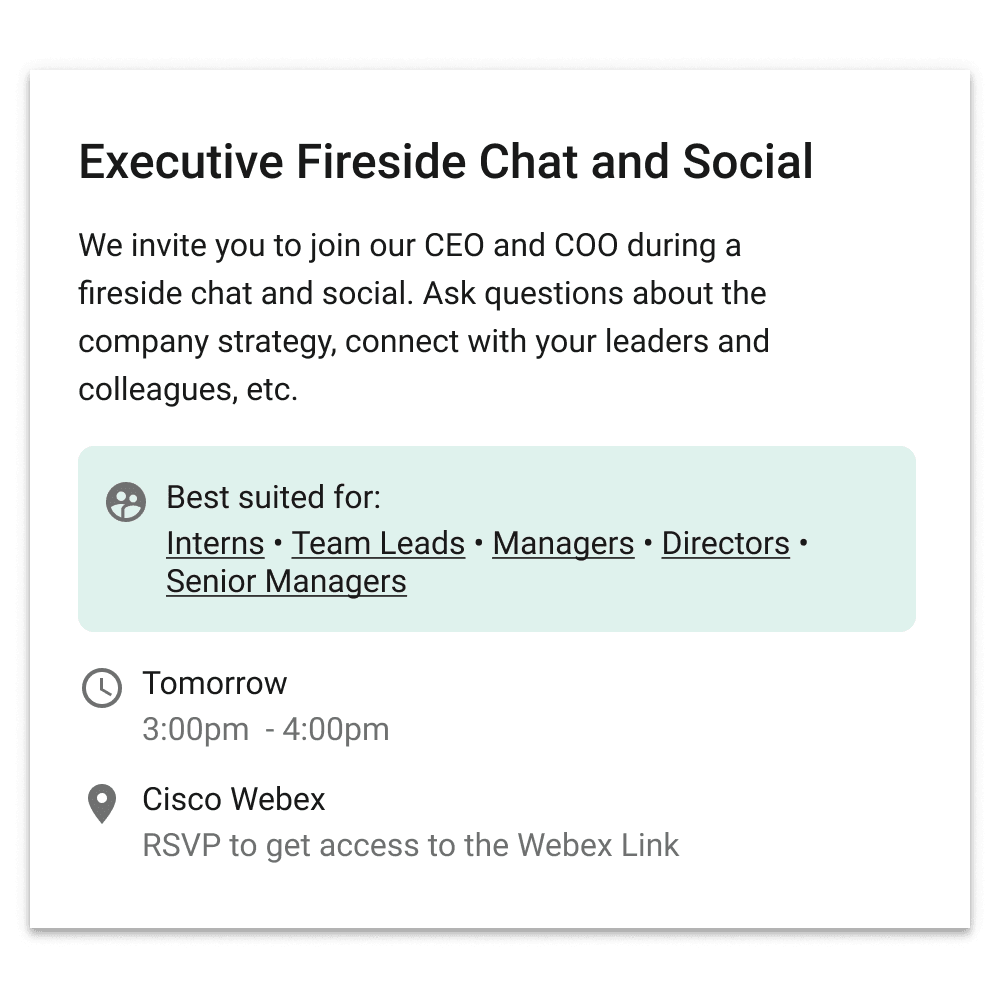
Task: Select the Senior Managers link
Action: coord(286,582)
